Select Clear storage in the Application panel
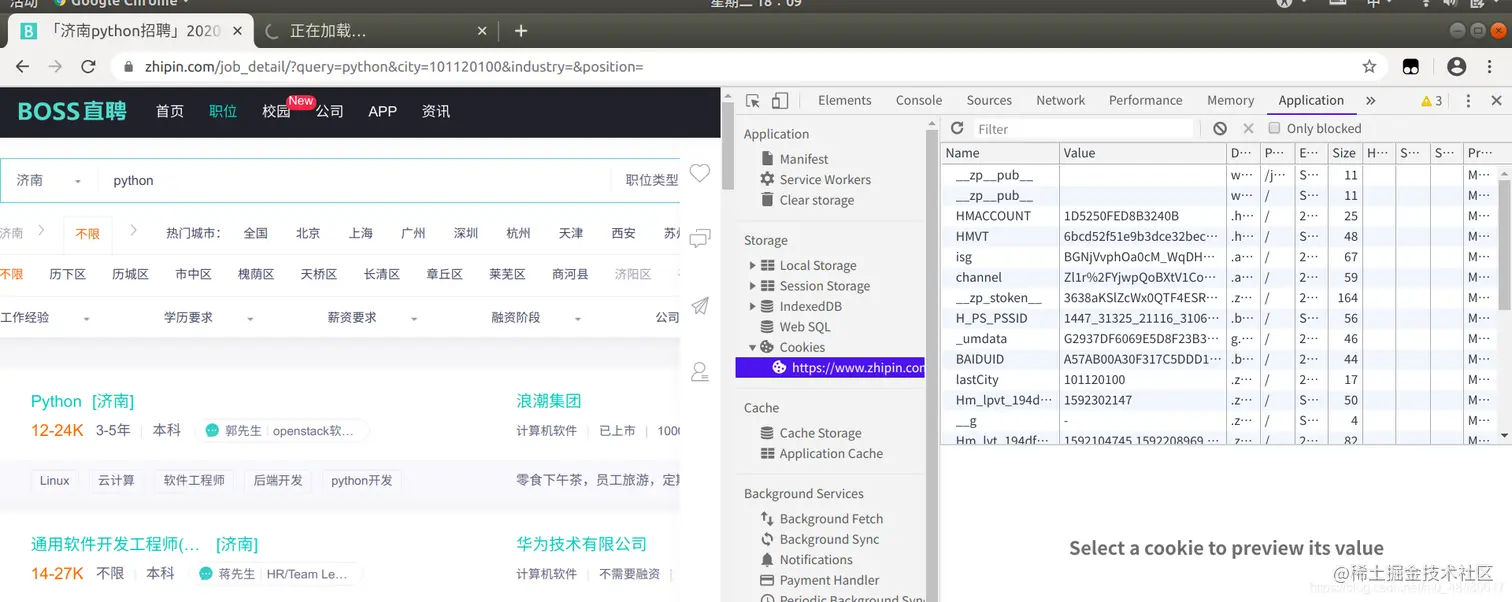The width and height of the screenshot is (1512, 602). coord(816,200)
